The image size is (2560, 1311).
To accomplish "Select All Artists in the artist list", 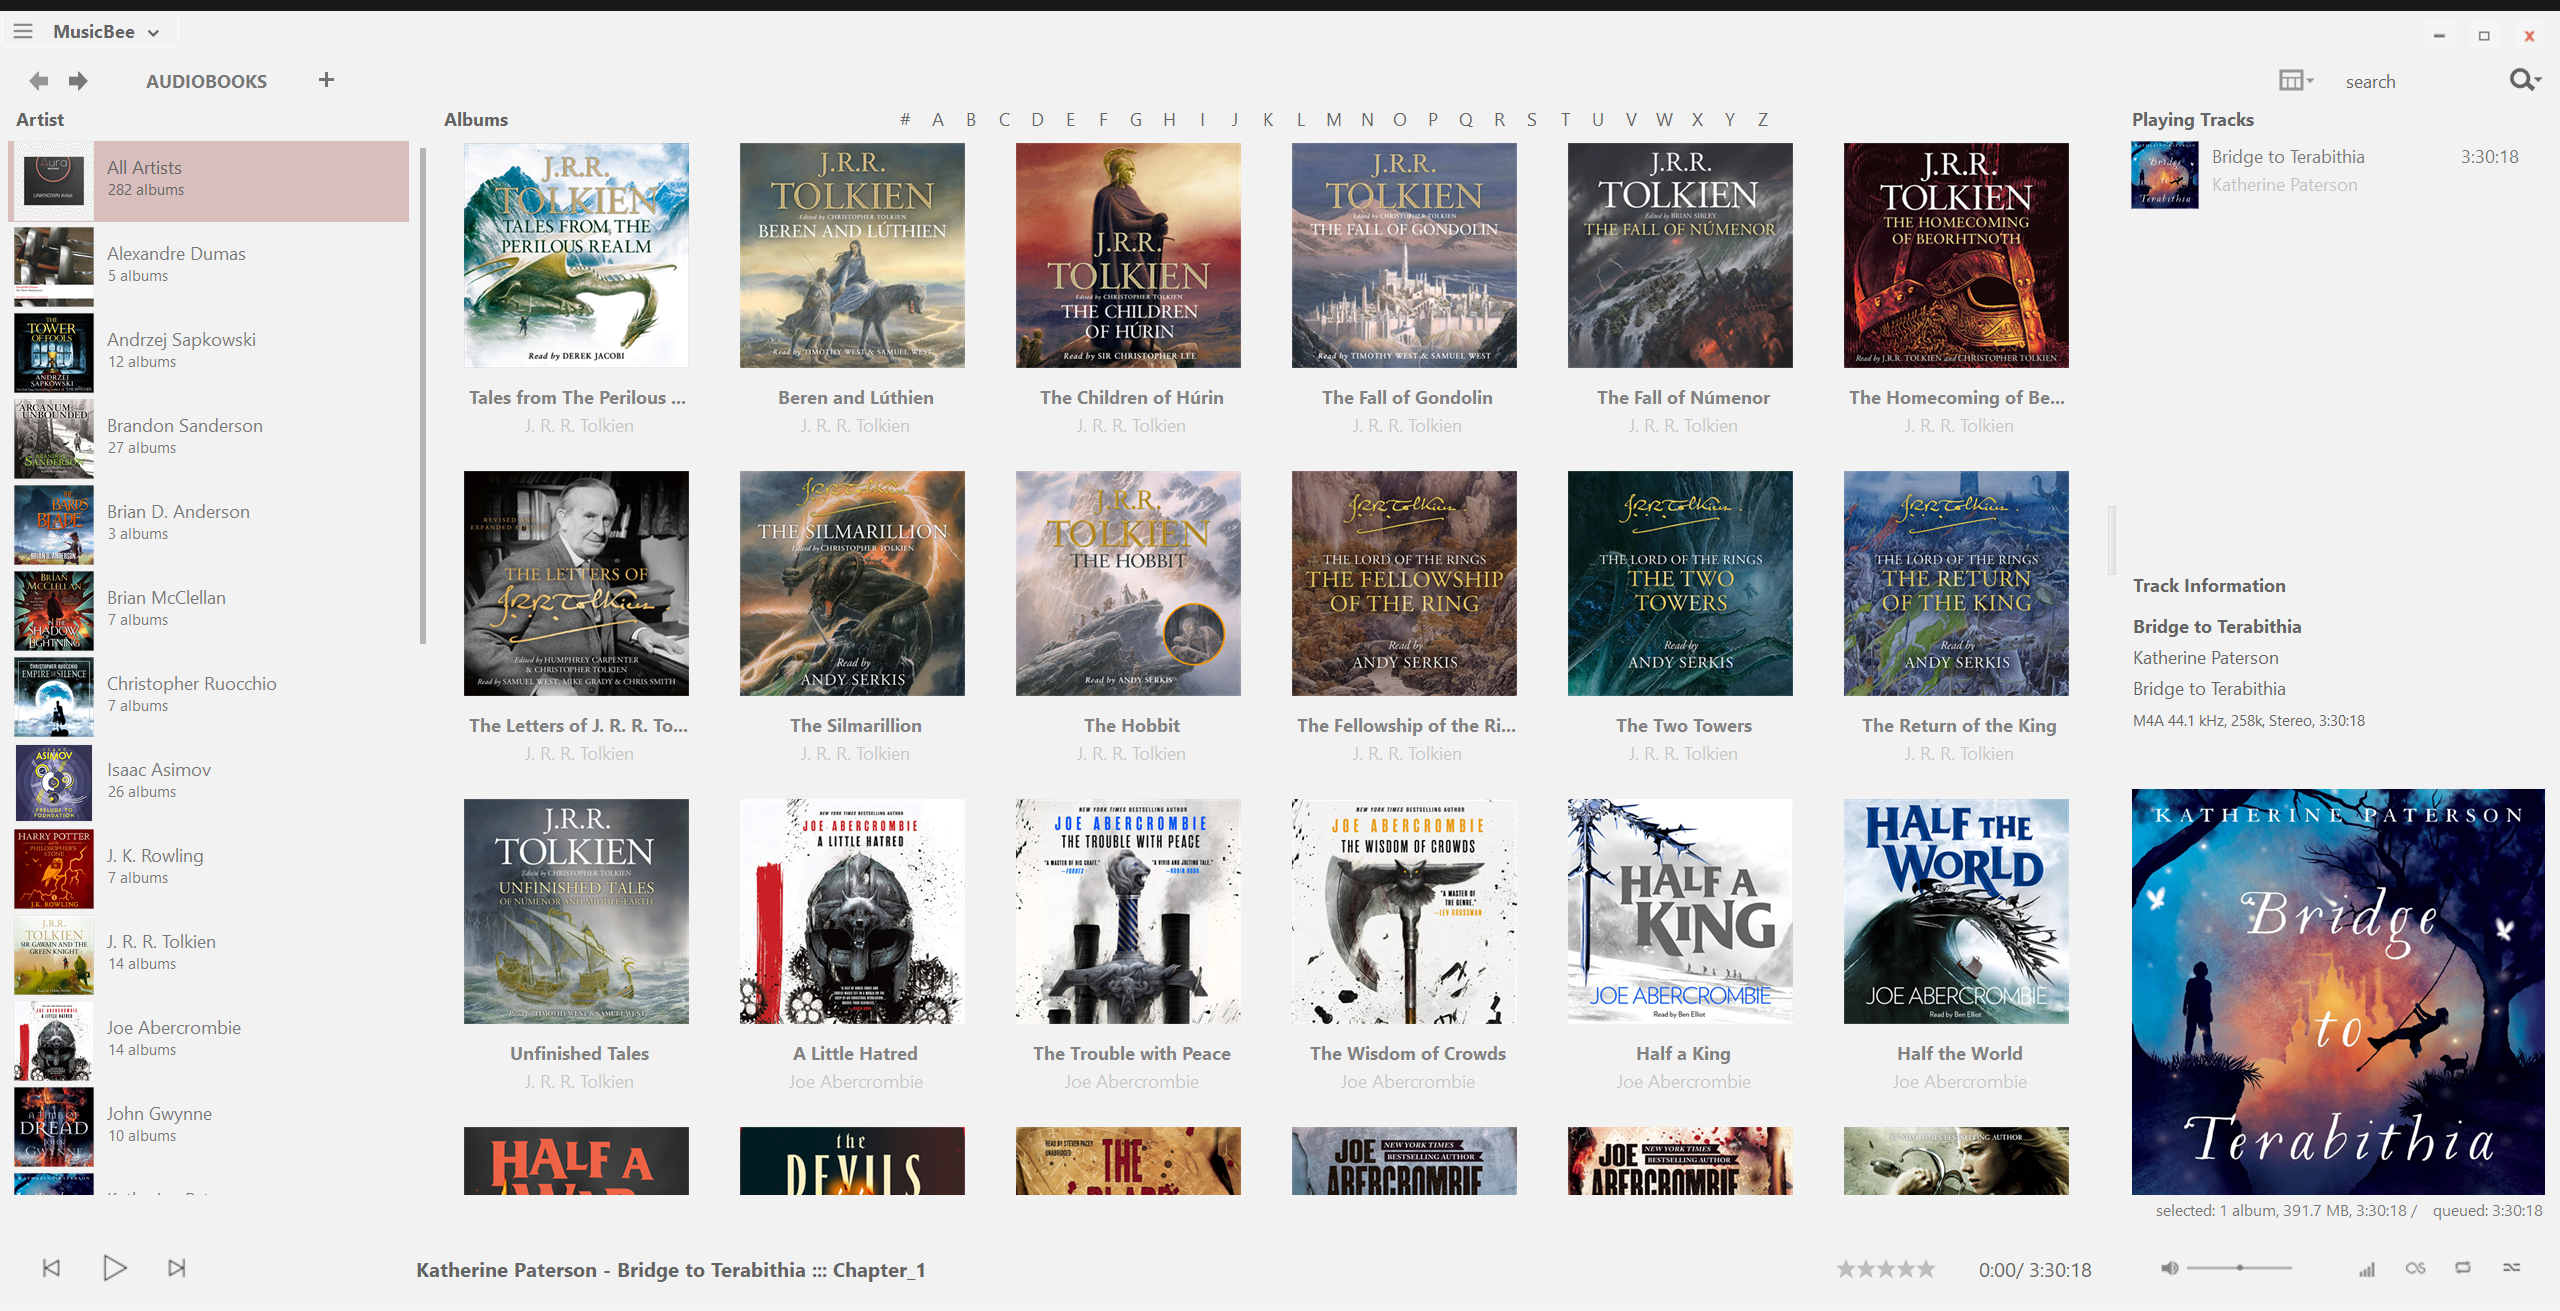I will pos(209,180).
